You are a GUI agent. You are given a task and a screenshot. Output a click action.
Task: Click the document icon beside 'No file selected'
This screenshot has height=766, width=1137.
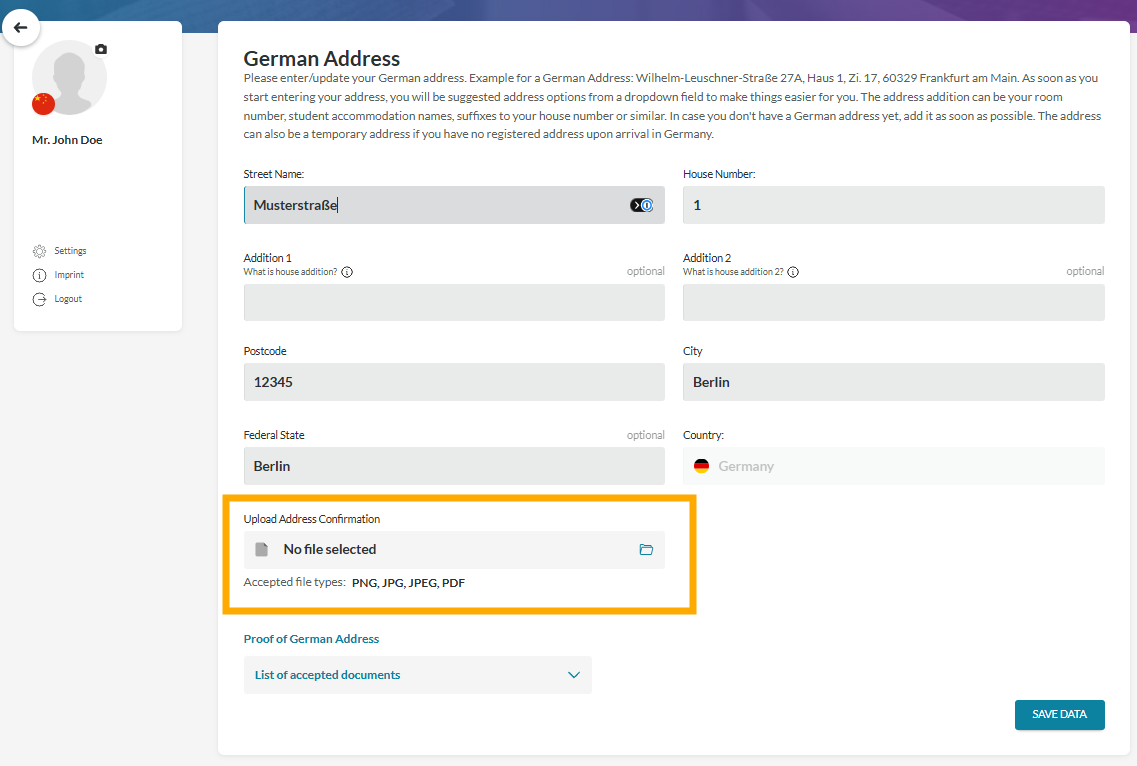pos(262,550)
